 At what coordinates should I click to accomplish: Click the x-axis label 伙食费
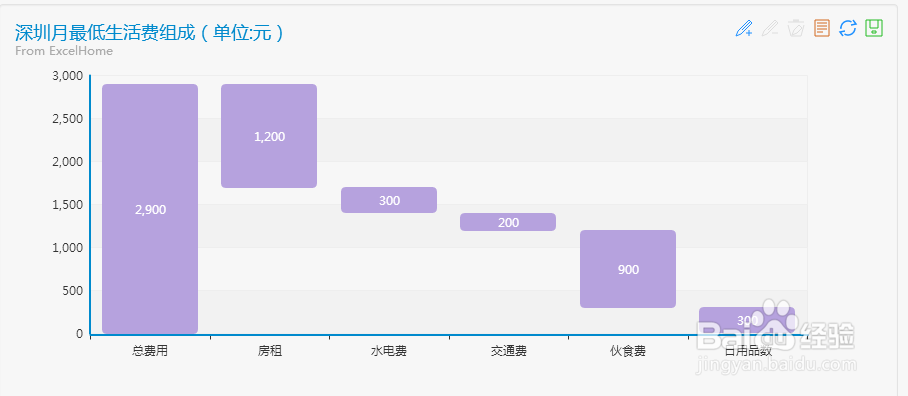pos(628,351)
